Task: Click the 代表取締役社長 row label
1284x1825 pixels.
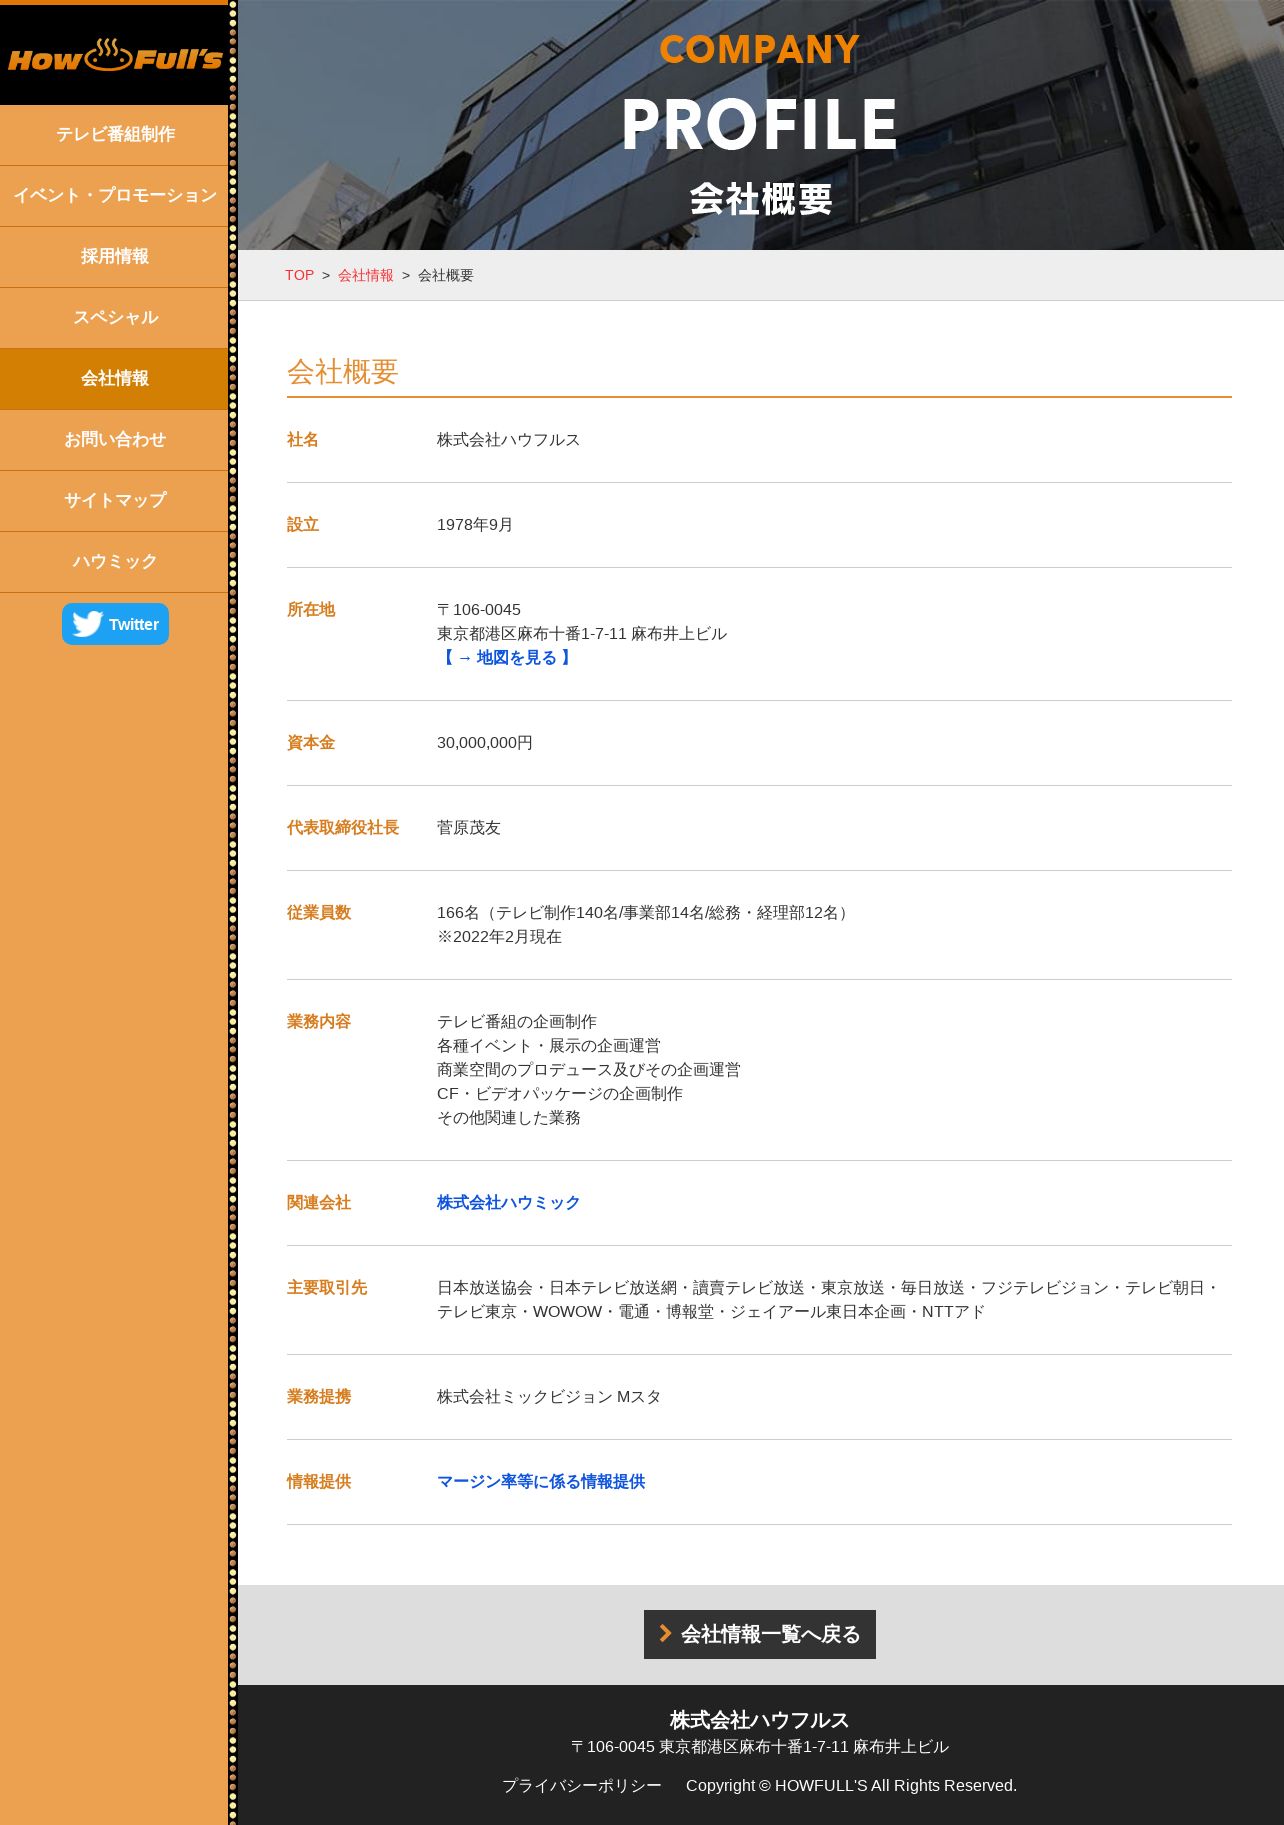Action: [343, 828]
